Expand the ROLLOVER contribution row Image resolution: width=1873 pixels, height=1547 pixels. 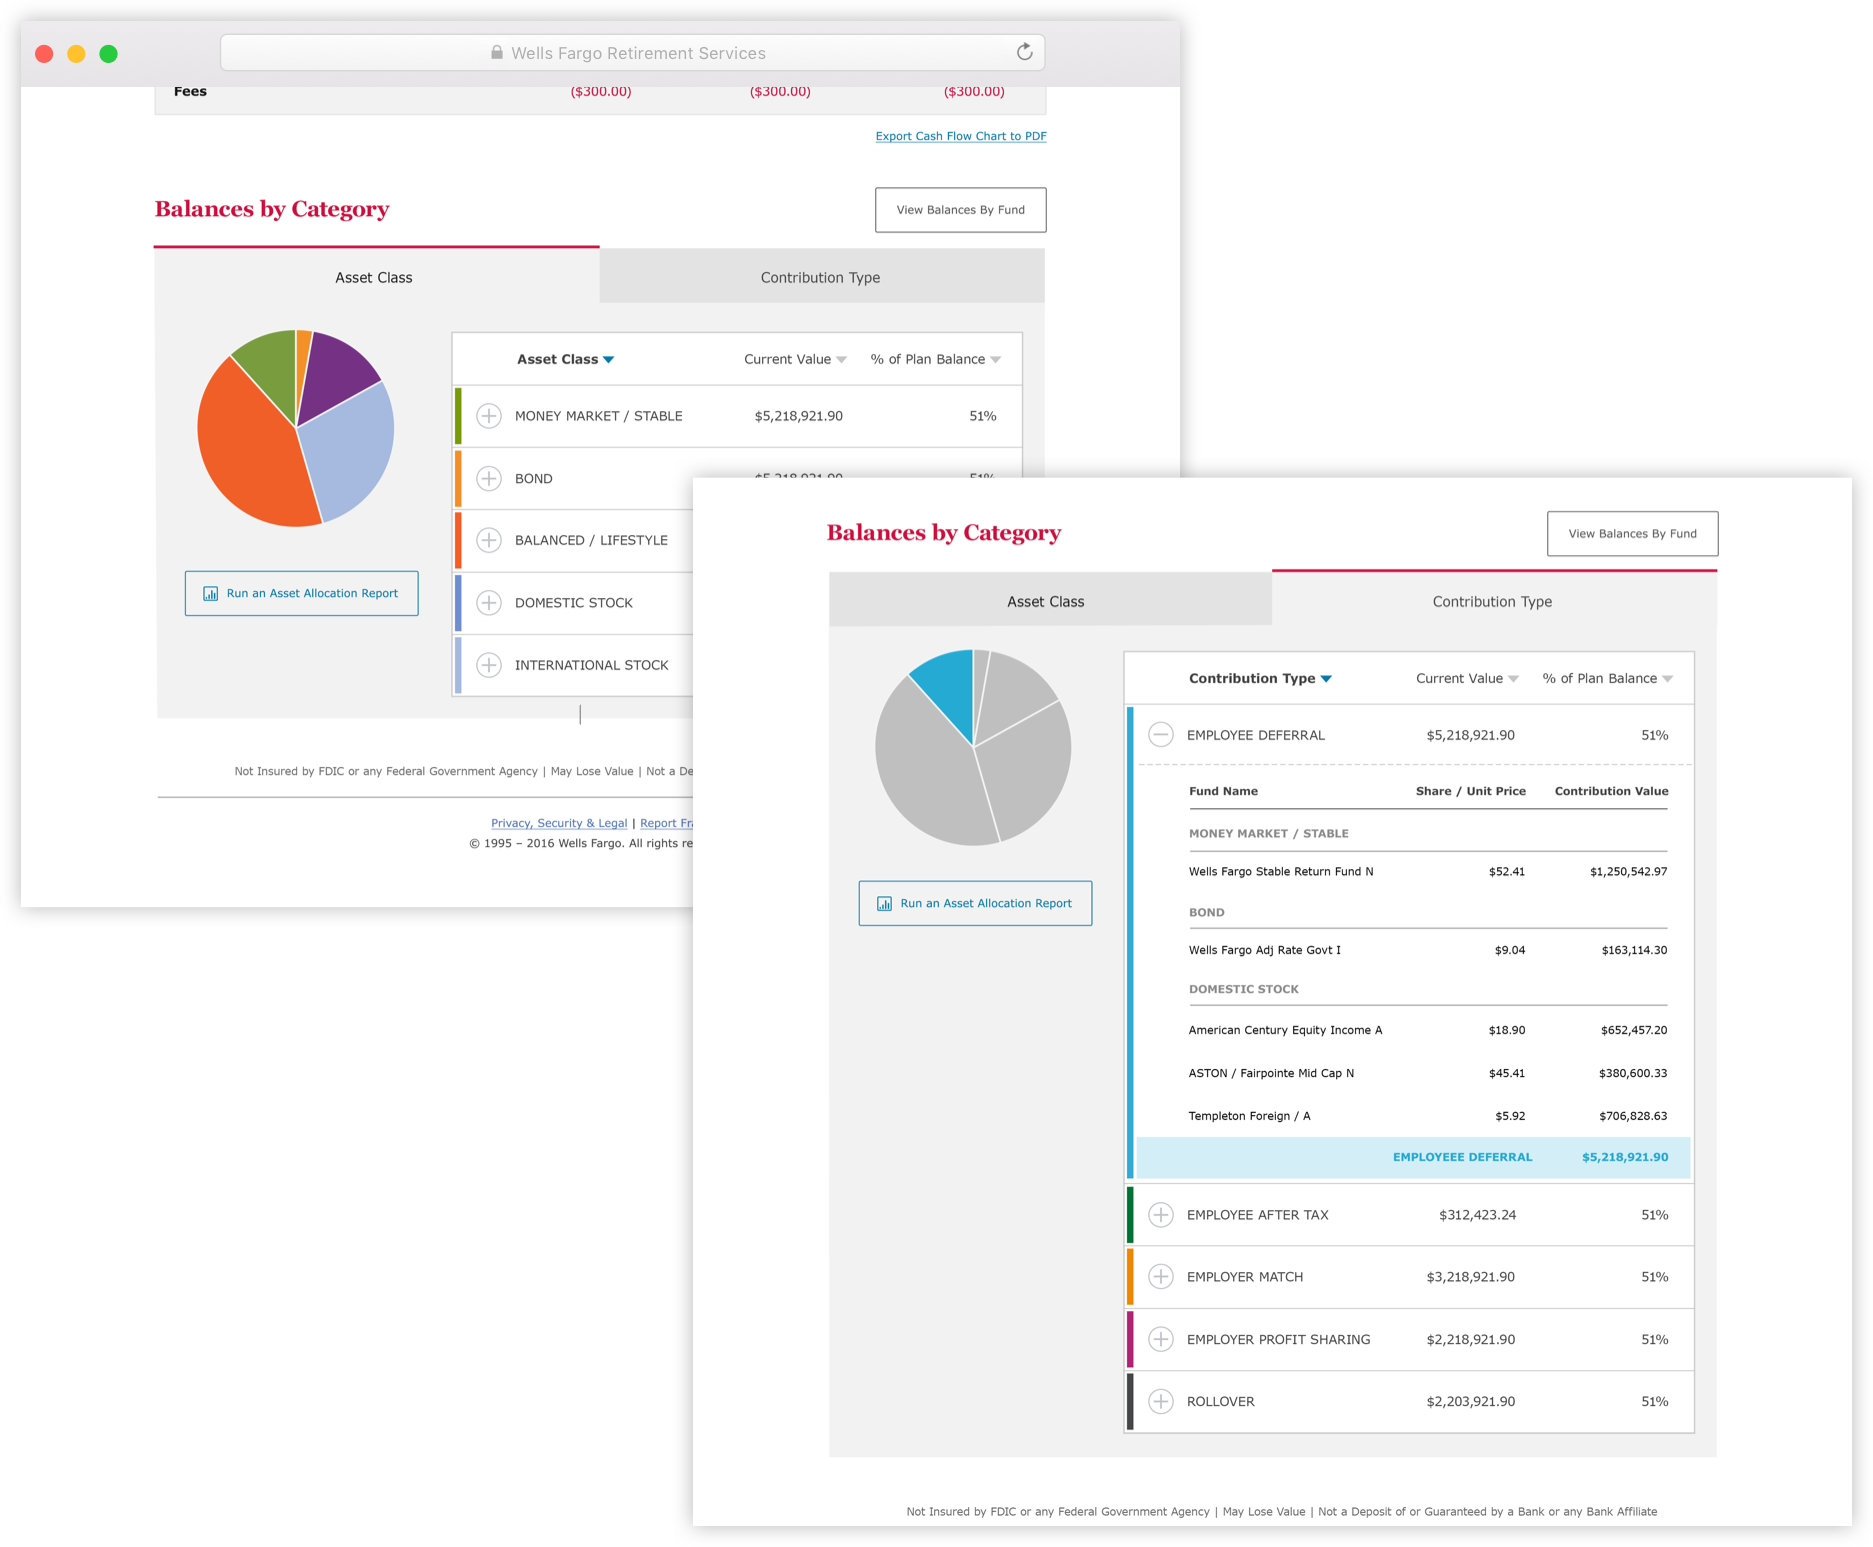1160,1402
